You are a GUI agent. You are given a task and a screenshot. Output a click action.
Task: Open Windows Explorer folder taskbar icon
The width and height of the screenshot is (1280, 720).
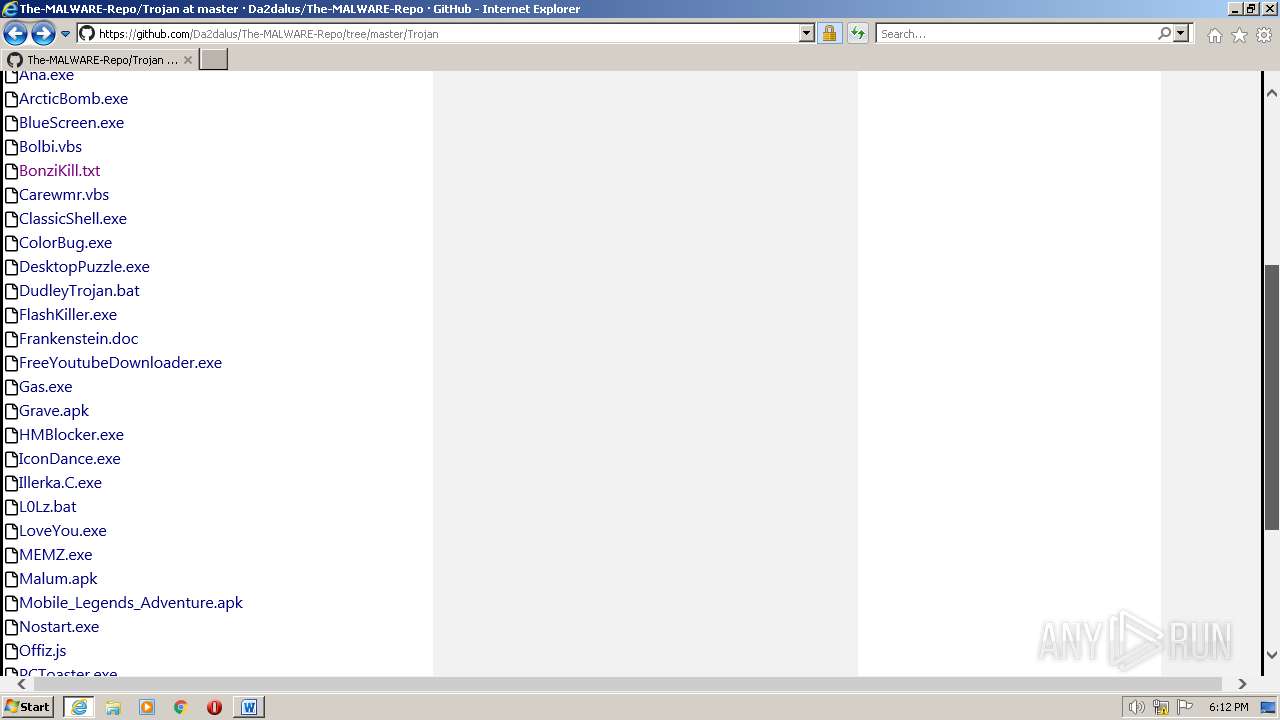113,707
